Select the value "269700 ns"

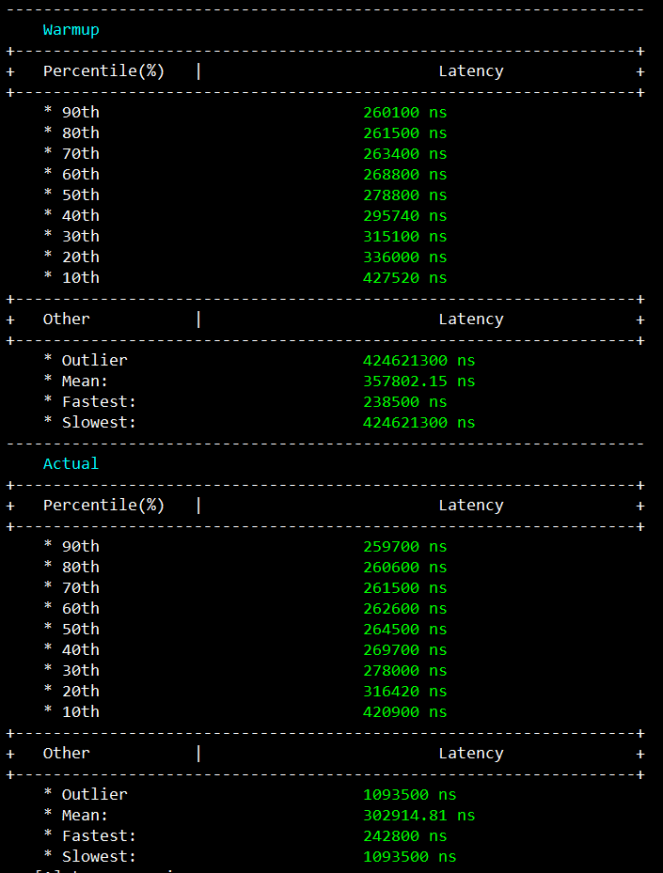405,649
